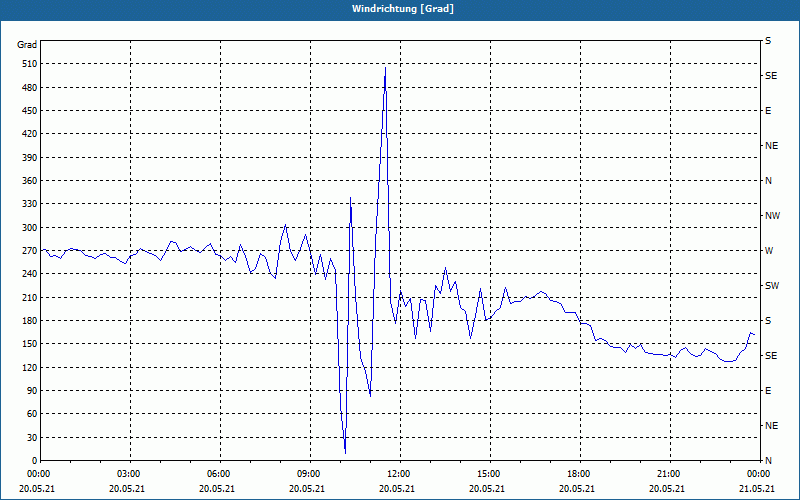The width and height of the screenshot is (800, 500).
Task: Click the 90 y-axis value
Action: 33,391
